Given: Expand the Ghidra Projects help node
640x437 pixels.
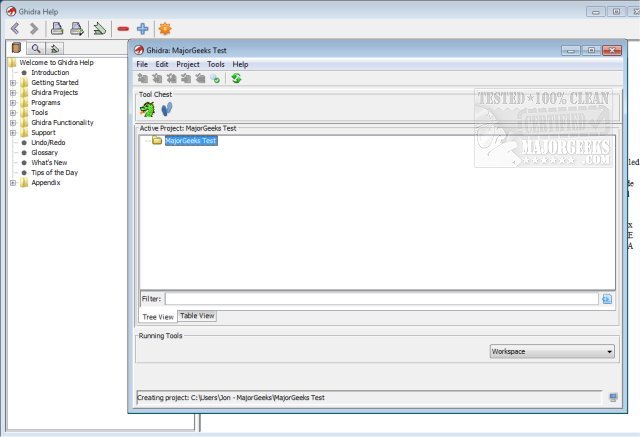Looking at the screenshot, I should (13, 93).
